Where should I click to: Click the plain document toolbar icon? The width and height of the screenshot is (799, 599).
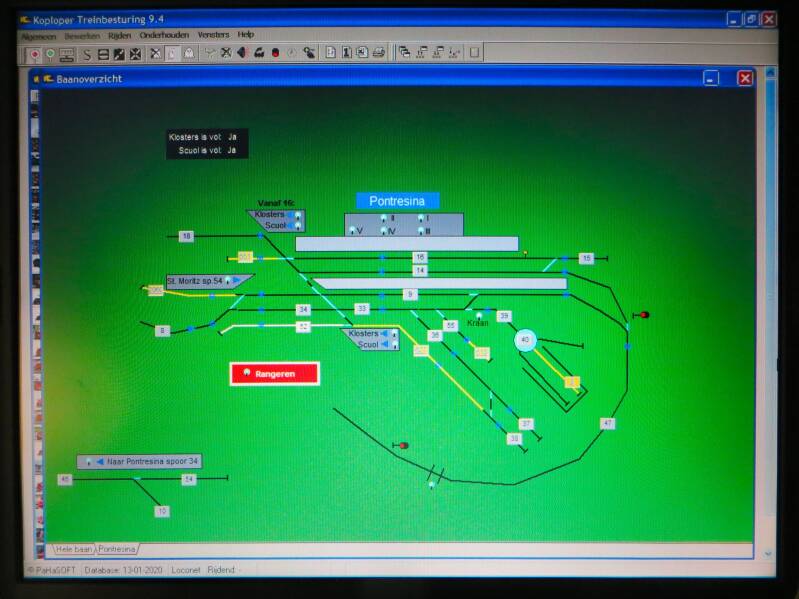click(331, 52)
